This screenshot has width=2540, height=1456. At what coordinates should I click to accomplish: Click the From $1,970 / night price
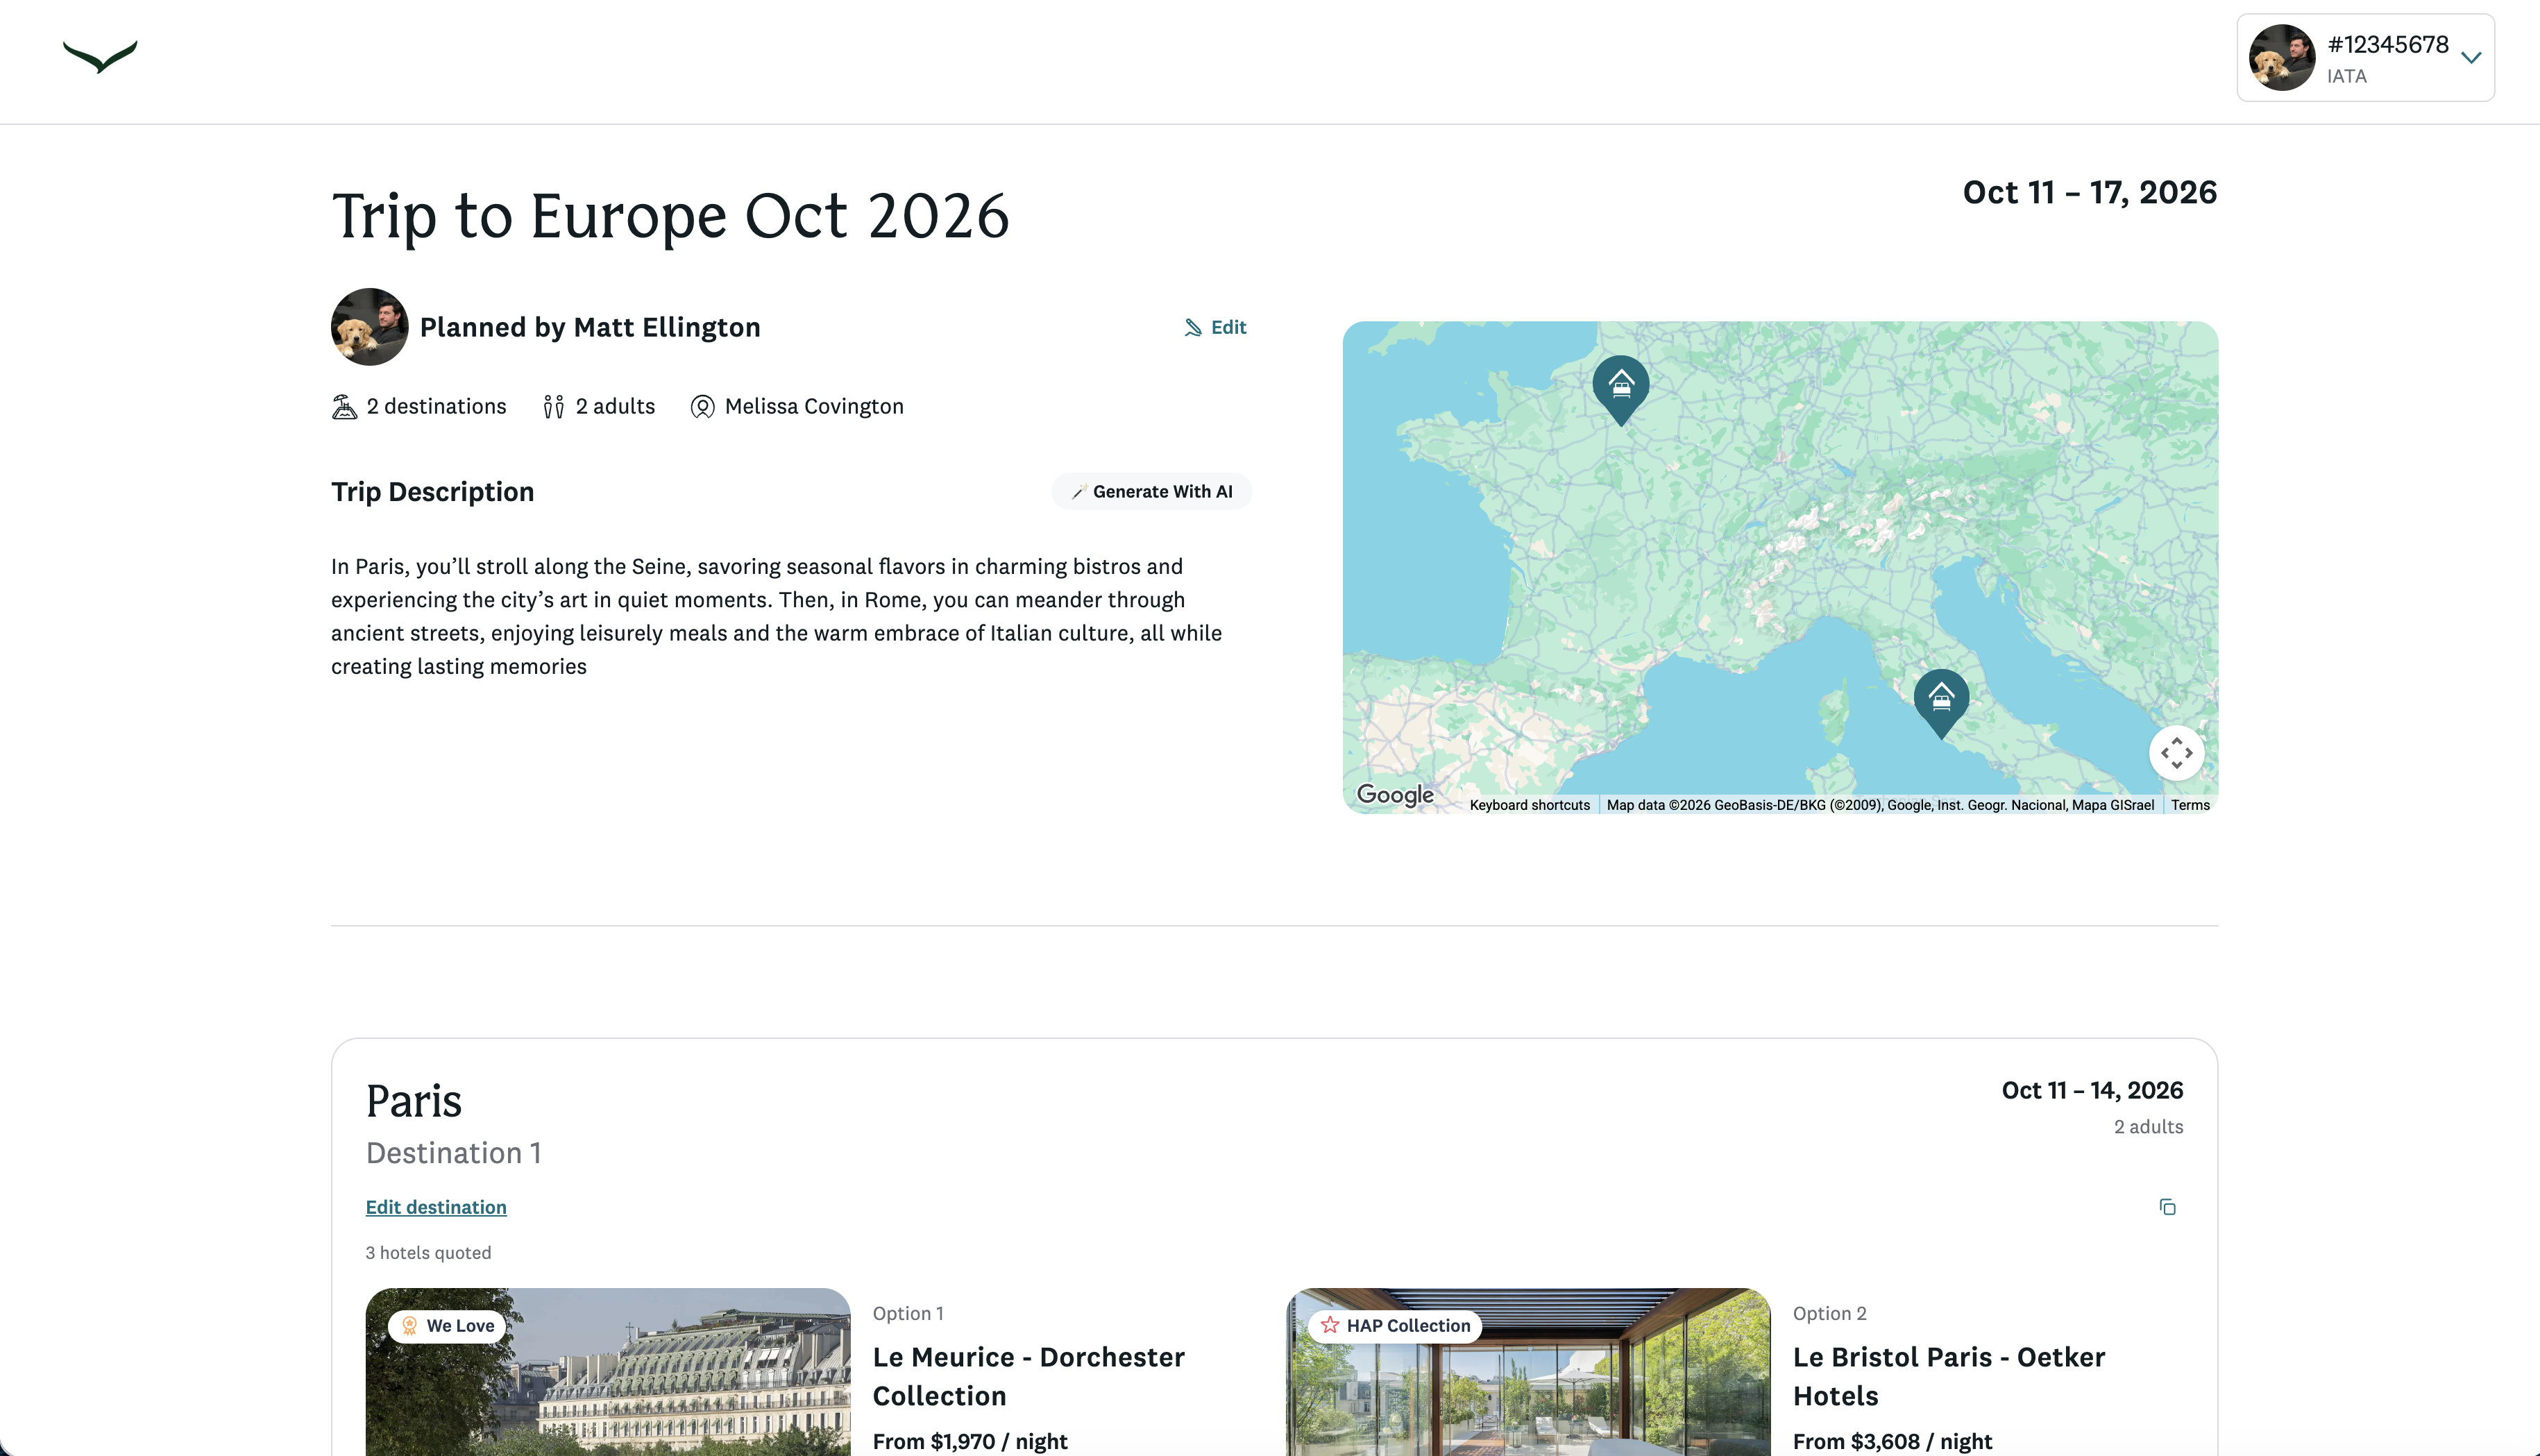coord(970,1441)
